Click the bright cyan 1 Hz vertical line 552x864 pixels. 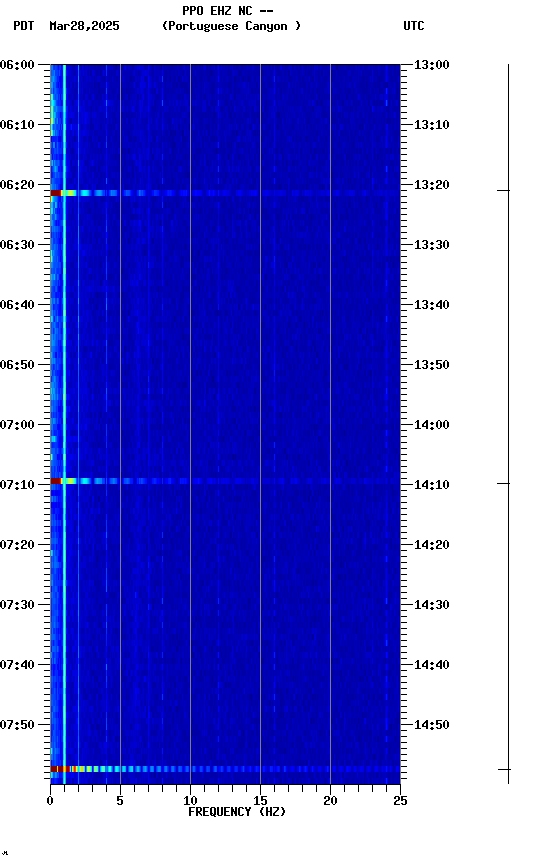point(64,424)
